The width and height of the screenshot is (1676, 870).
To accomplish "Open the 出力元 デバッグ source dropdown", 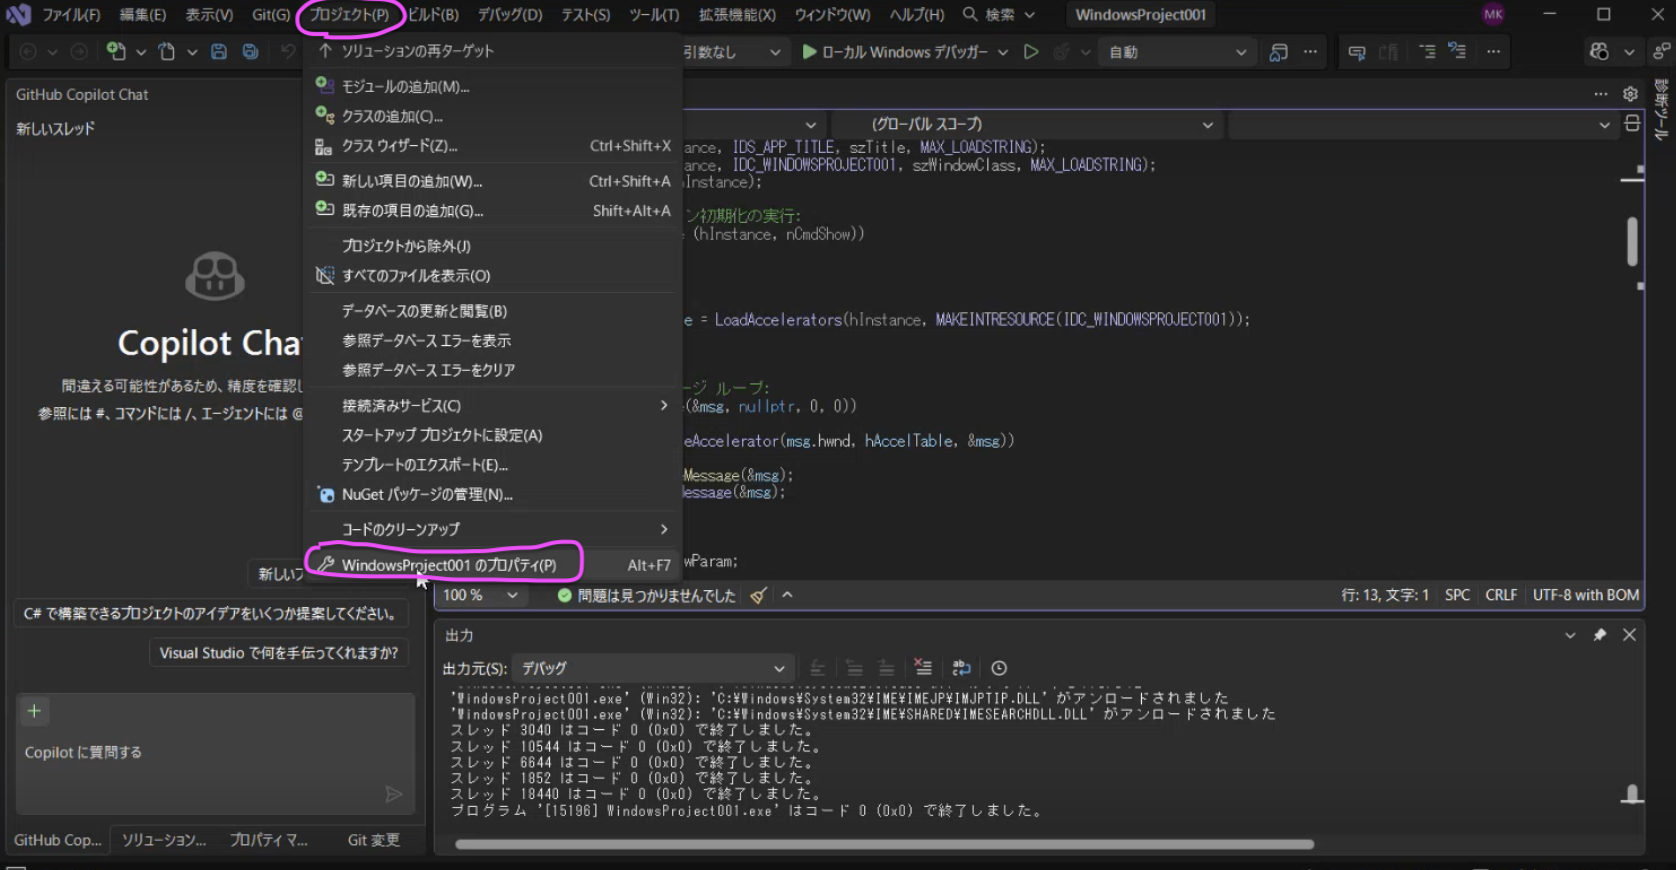I will (x=653, y=668).
